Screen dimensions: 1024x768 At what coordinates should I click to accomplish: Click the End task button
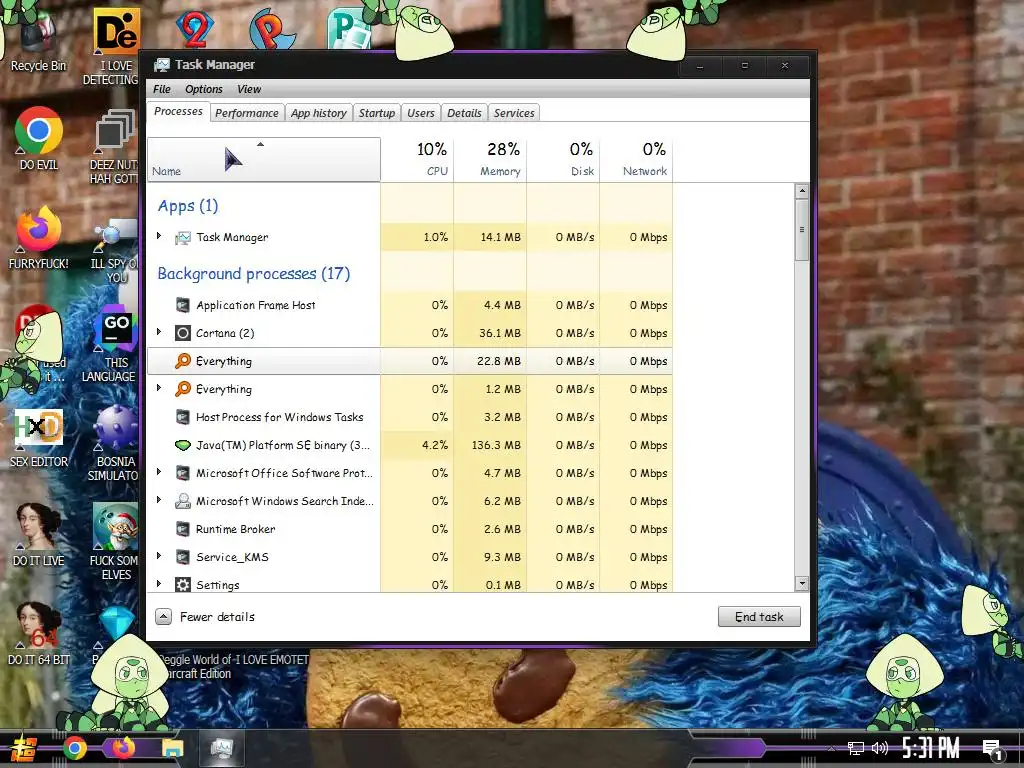pos(759,616)
